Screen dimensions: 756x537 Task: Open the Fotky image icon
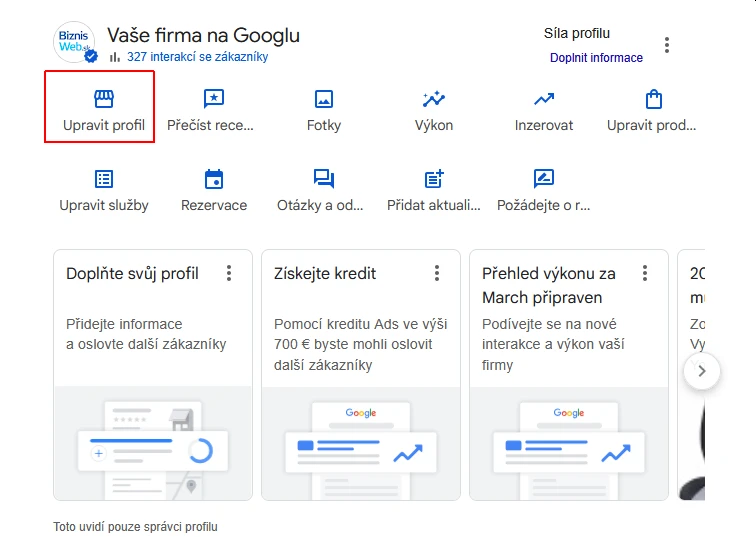click(x=324, y=99)
